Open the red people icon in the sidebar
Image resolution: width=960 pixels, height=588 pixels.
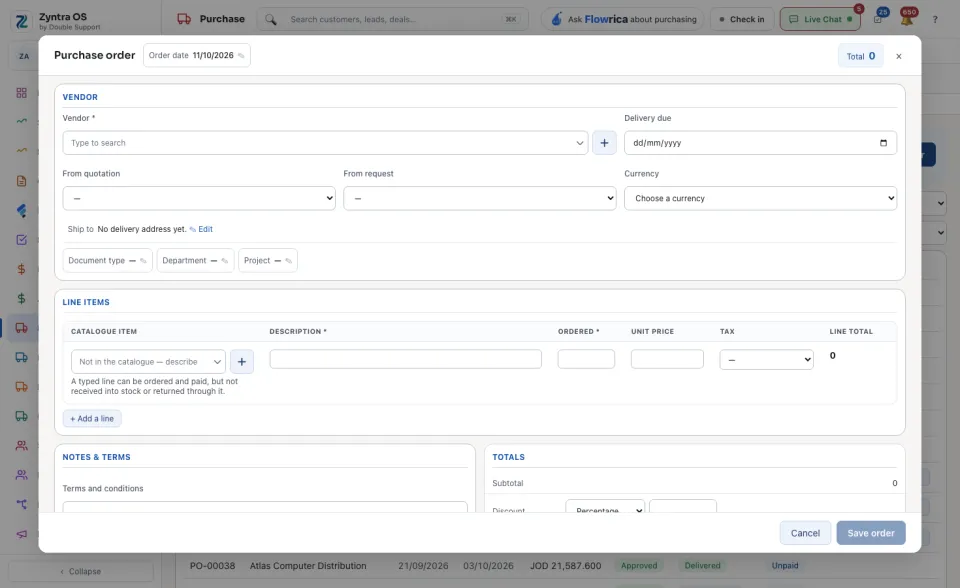pyautogui.click(x=21, y=445)
